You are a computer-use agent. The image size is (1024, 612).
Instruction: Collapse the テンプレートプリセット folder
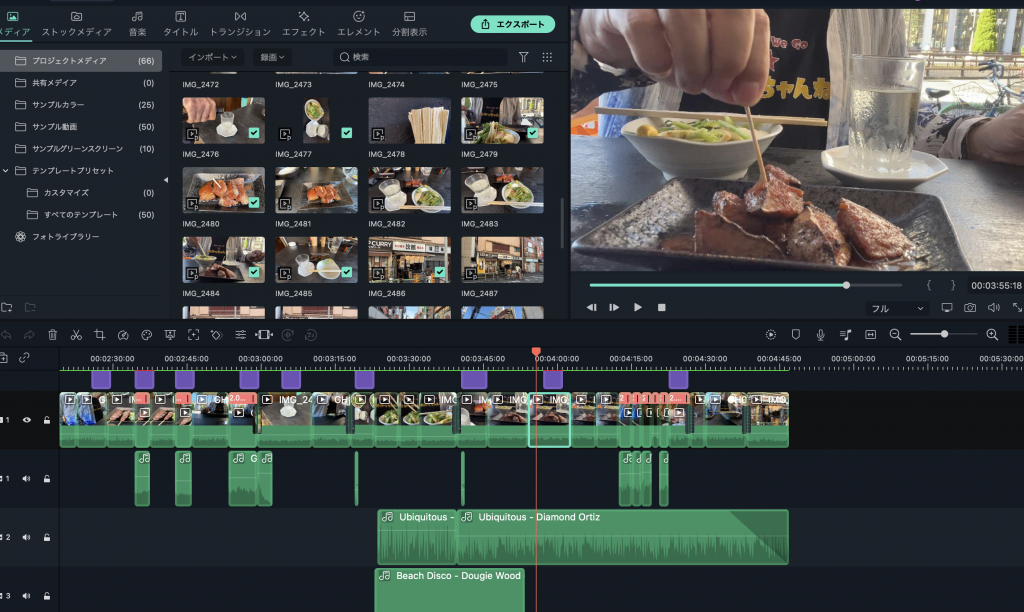tap(6, 170)
